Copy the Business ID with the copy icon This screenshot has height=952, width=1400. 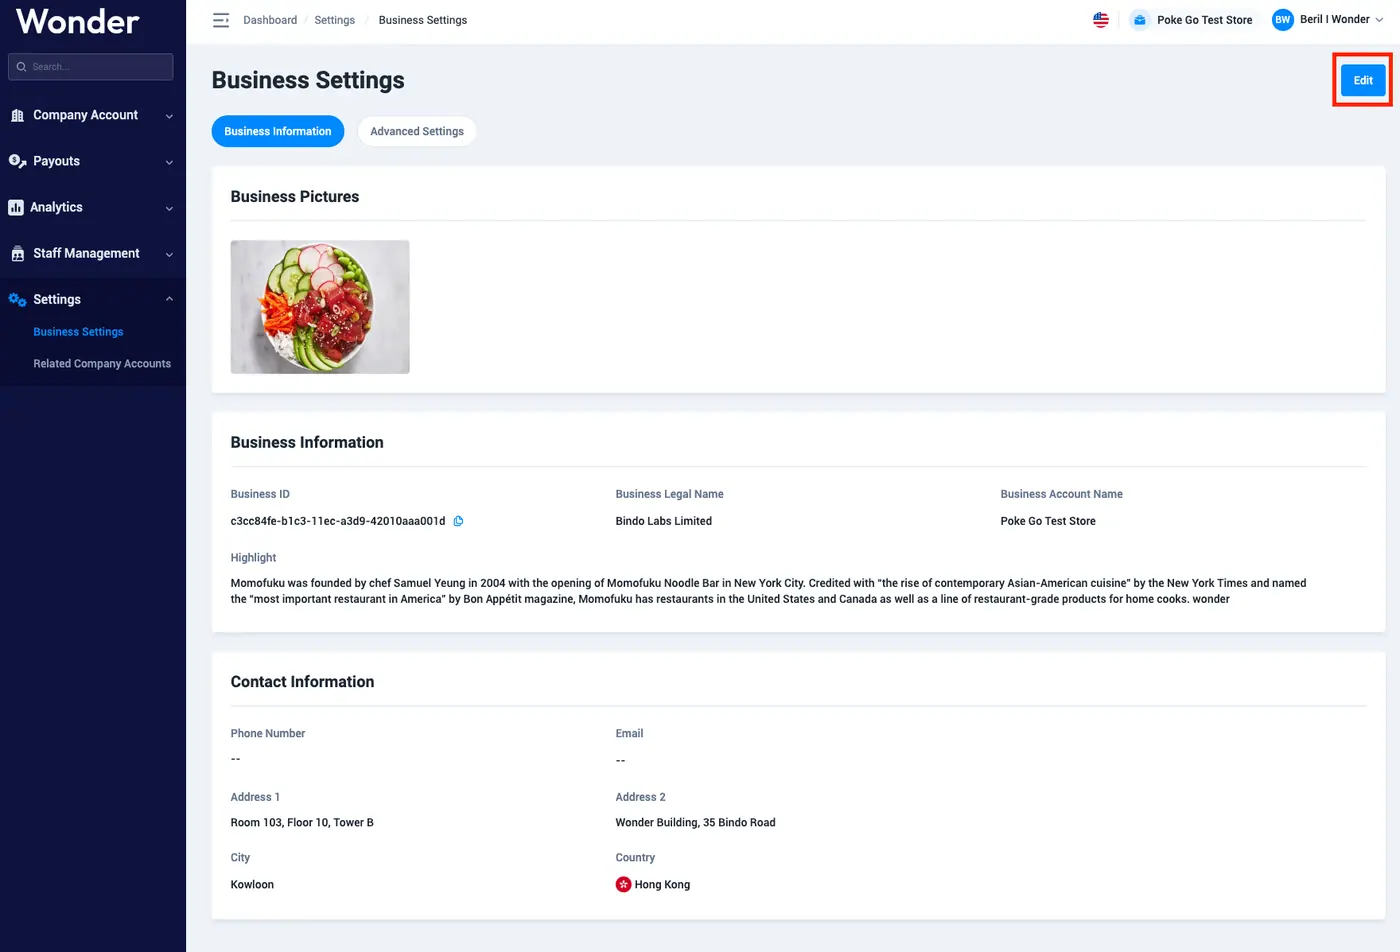tap(458, 521)
